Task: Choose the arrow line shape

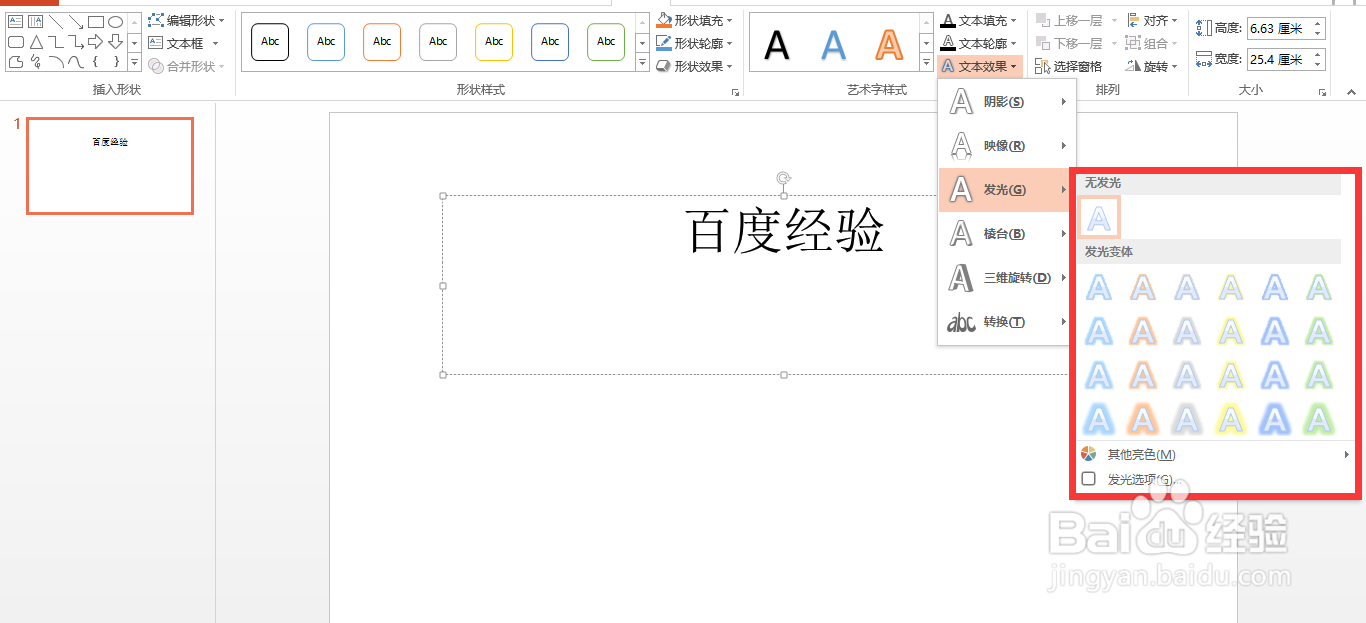Action: tap(76, 22)
